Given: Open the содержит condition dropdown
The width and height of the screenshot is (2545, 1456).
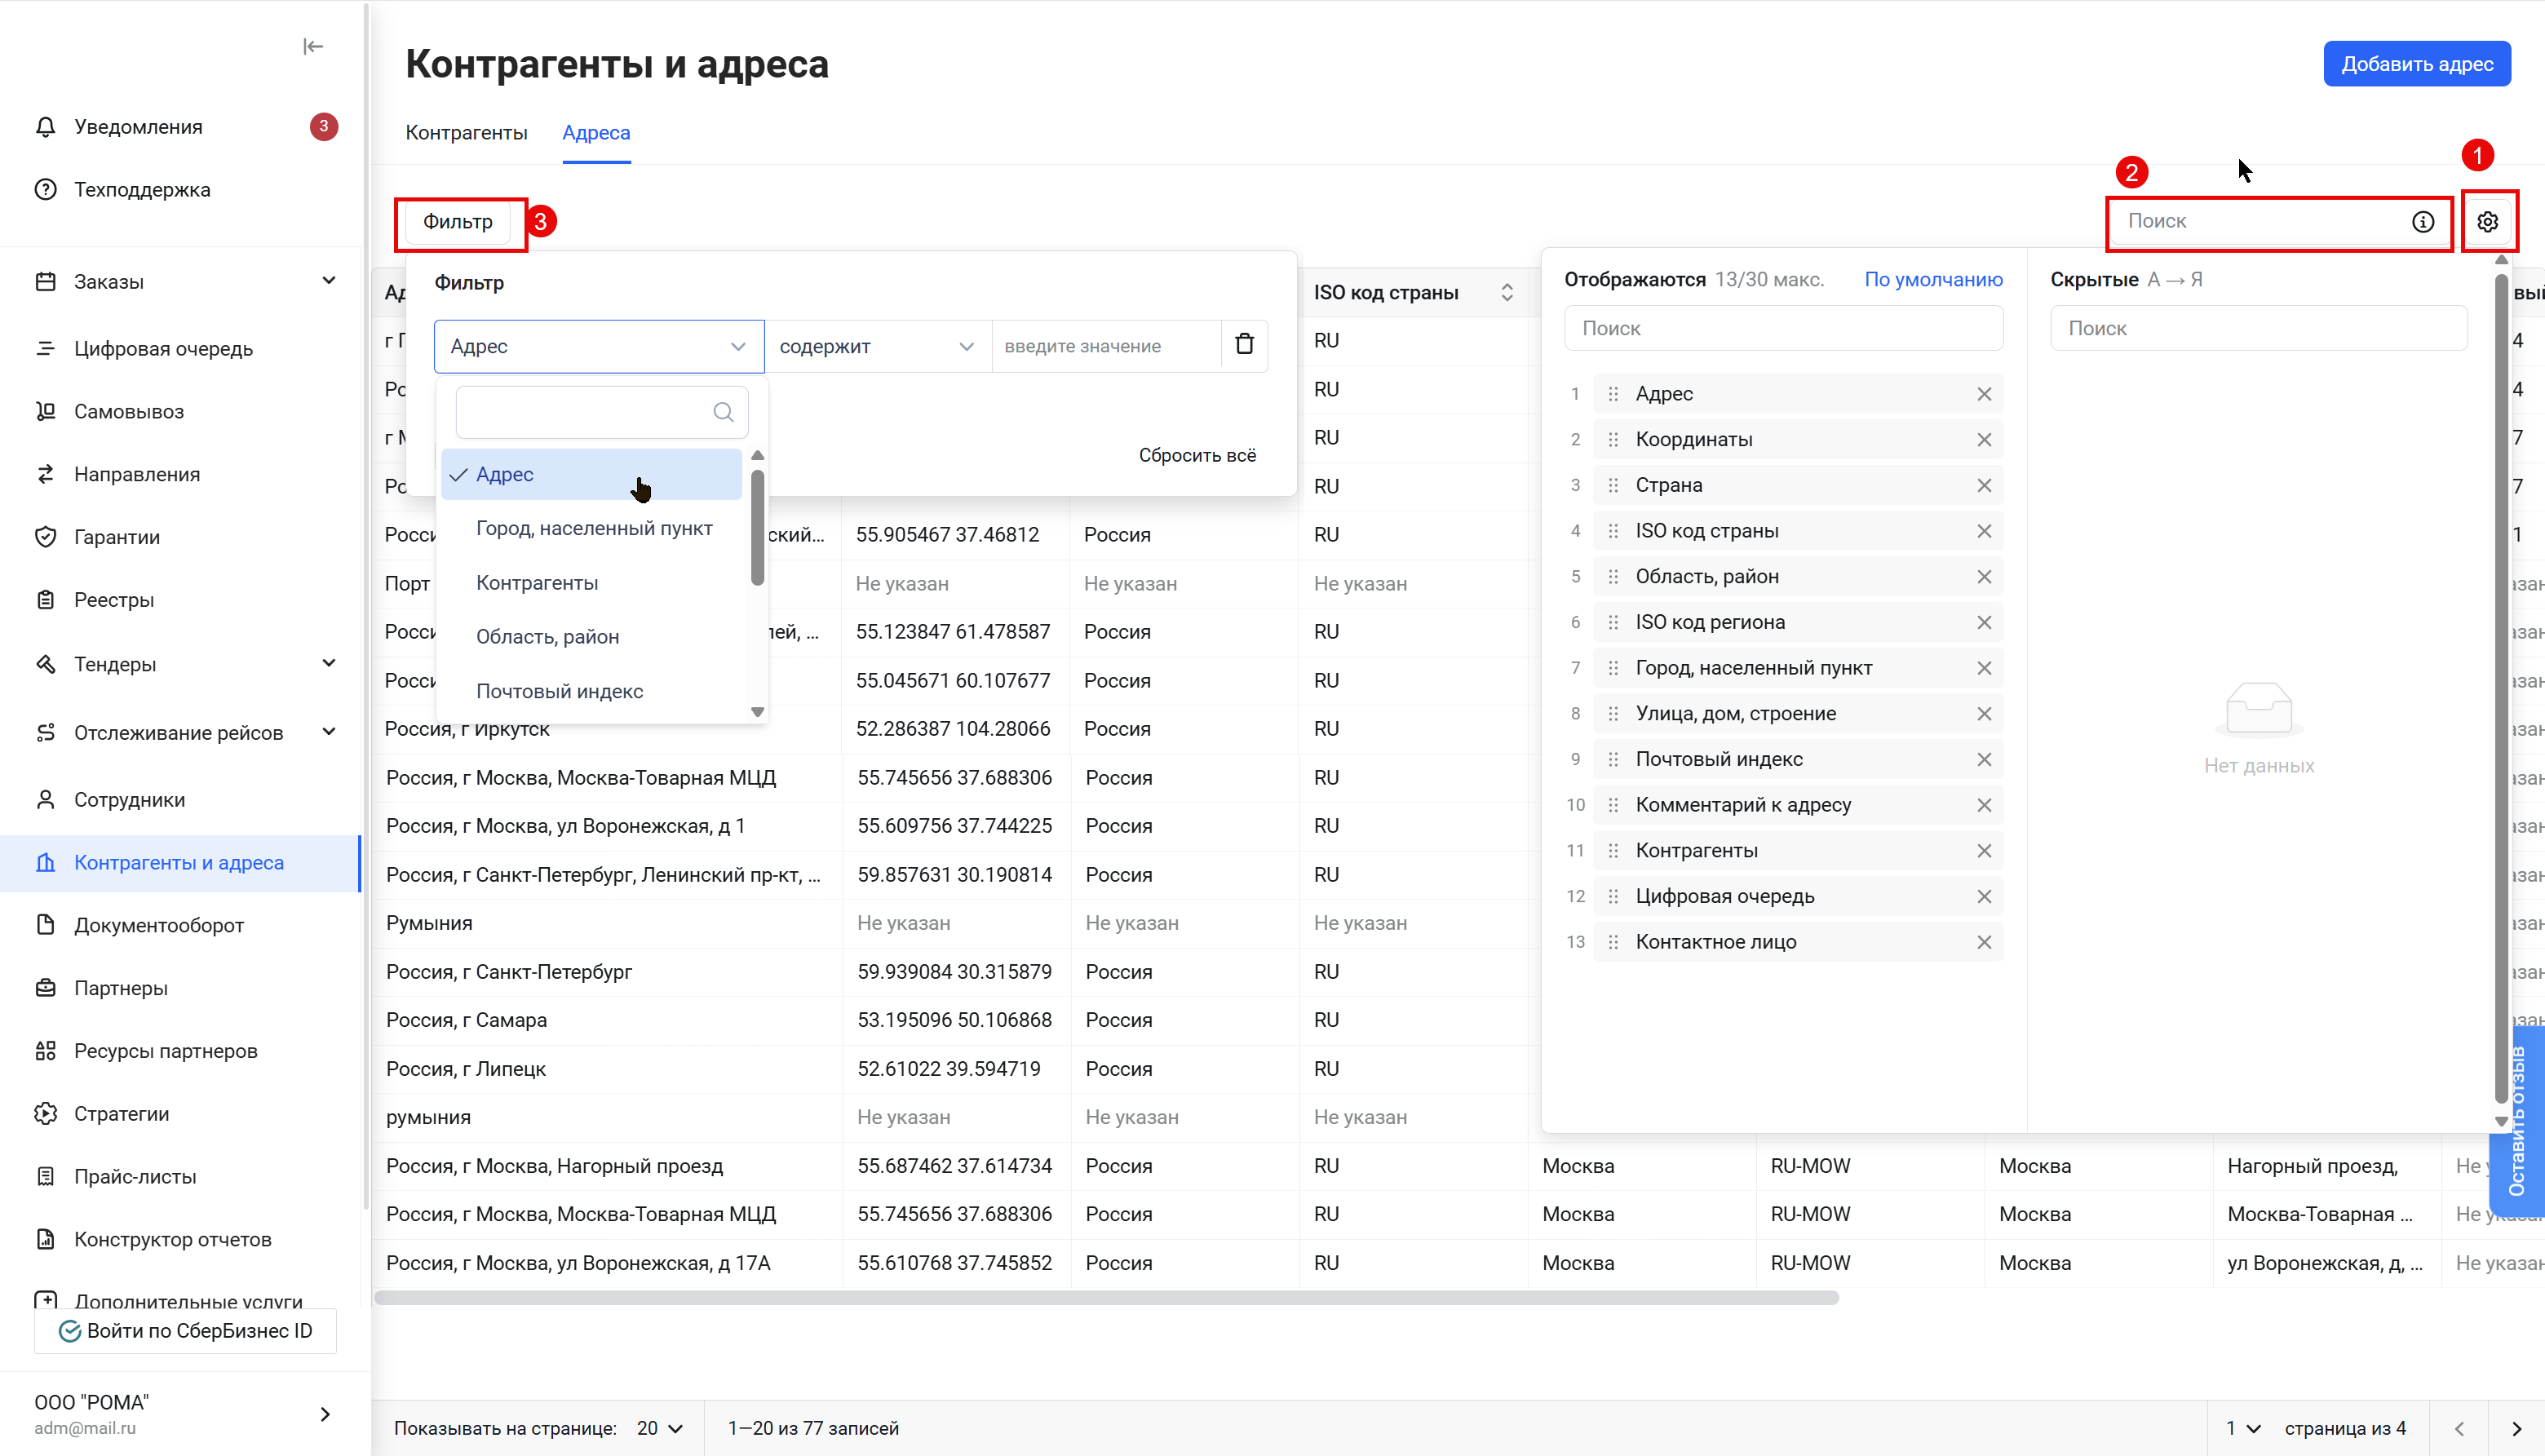Looking at the screenshot, I should pos(876,346).
